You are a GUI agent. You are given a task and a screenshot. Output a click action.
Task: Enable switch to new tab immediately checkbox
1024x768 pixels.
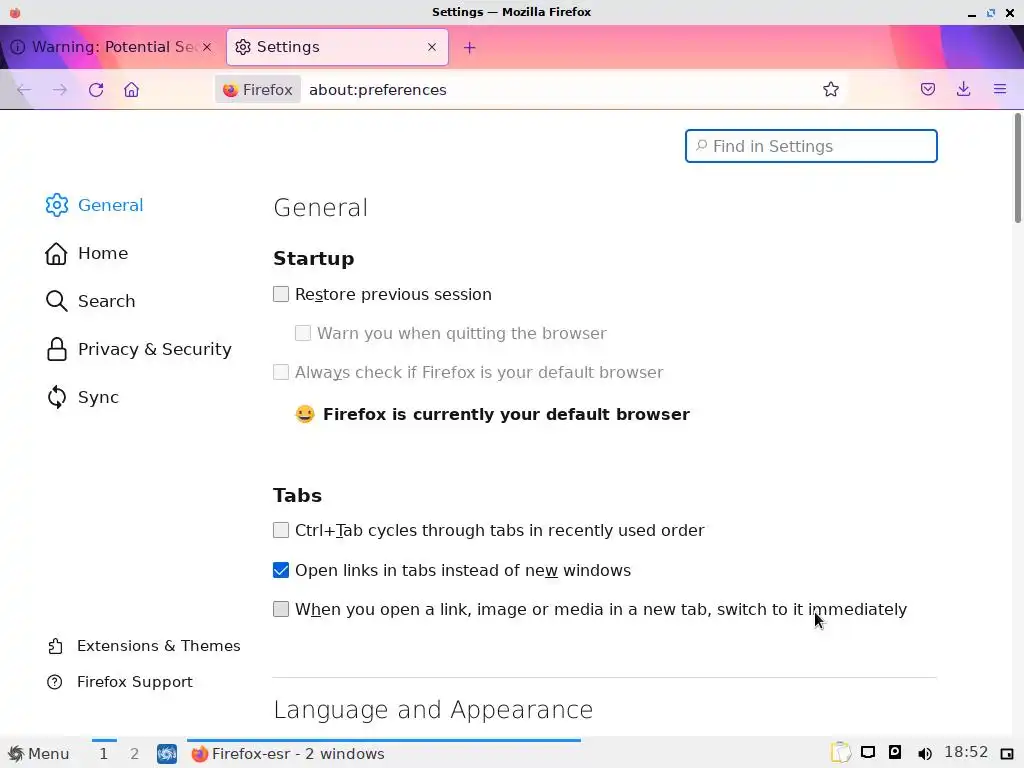[x=281, y=609]
